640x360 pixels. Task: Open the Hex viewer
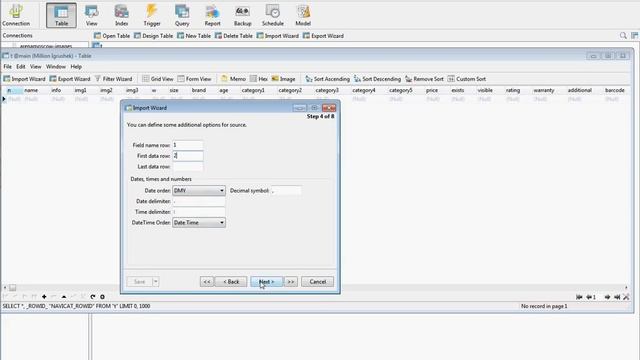(x=259, y=79)
